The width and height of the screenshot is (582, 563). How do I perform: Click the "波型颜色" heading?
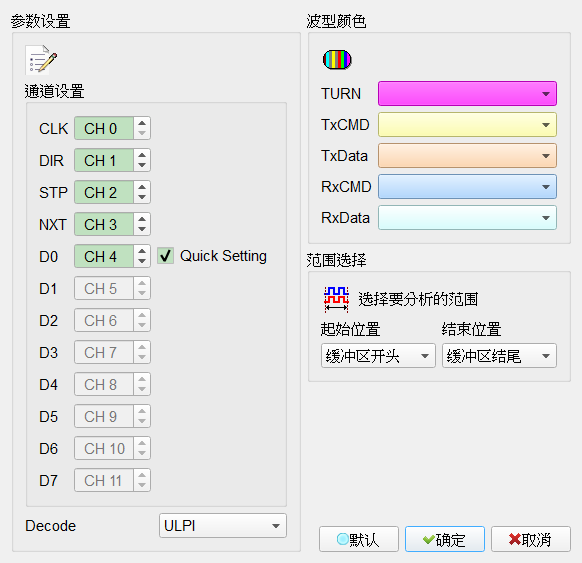336,21
